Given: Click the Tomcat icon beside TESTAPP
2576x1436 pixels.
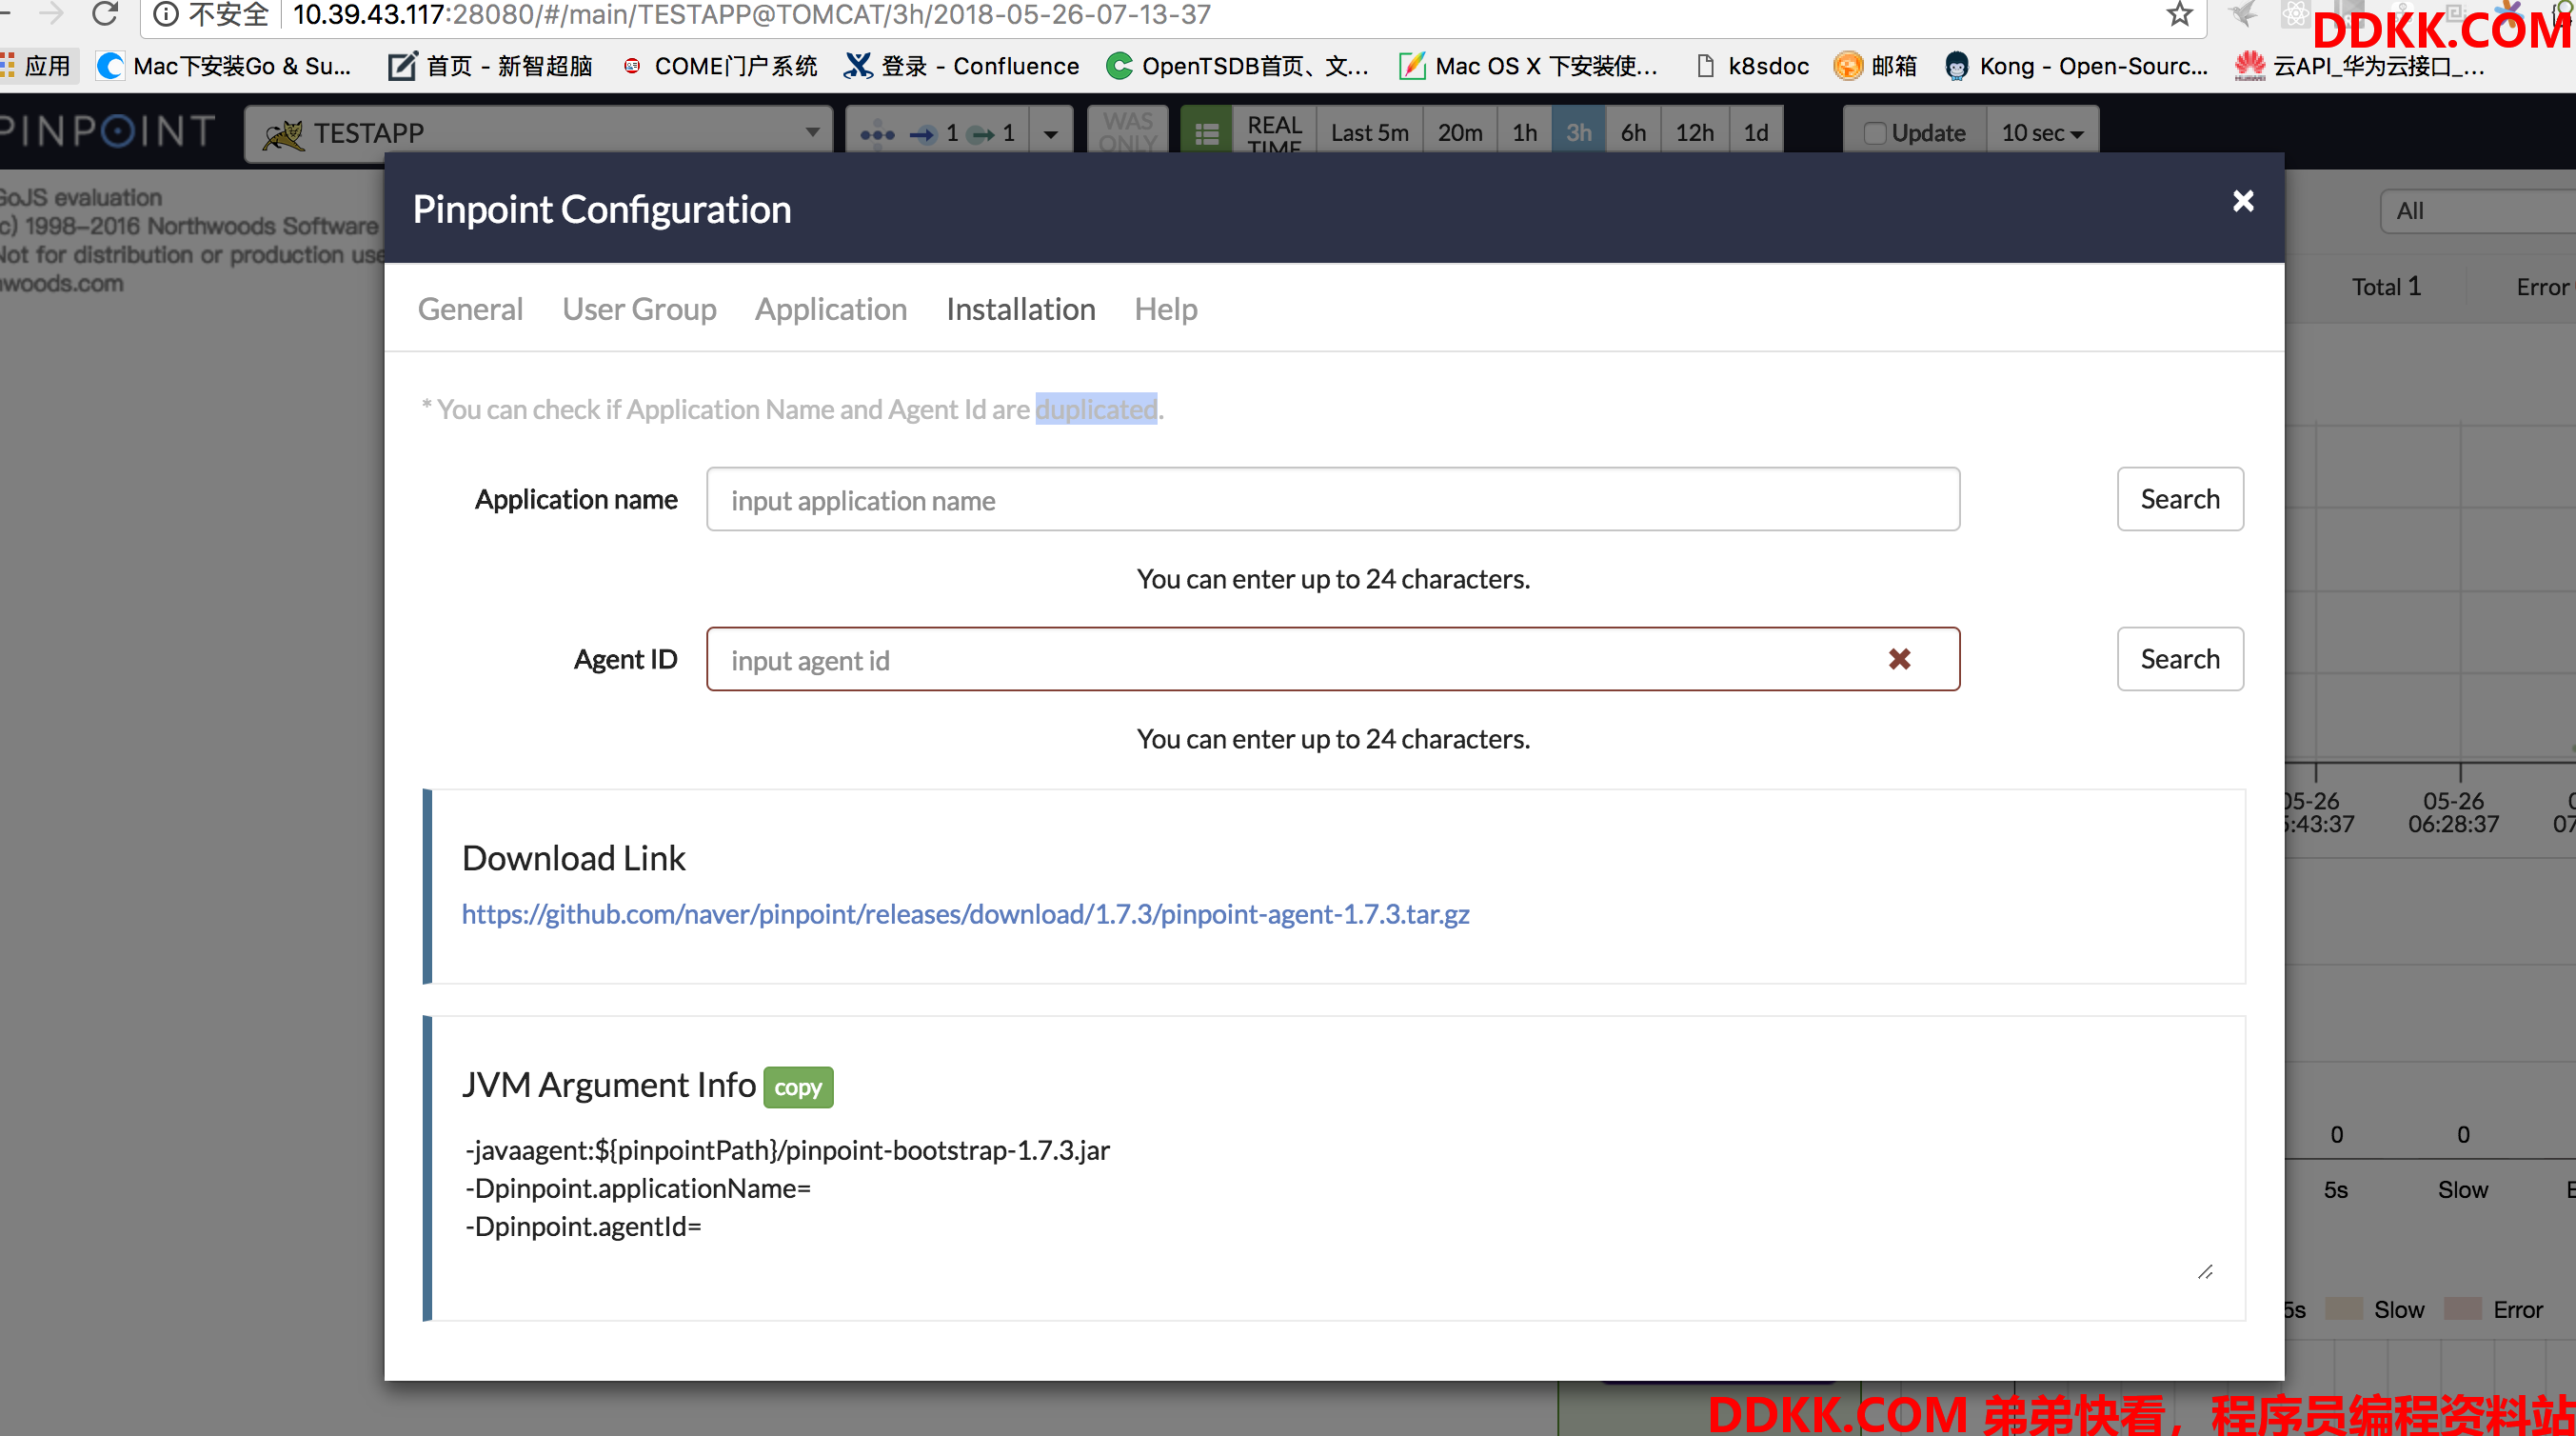Looking at the screenshot, I should tap(284, 133).
